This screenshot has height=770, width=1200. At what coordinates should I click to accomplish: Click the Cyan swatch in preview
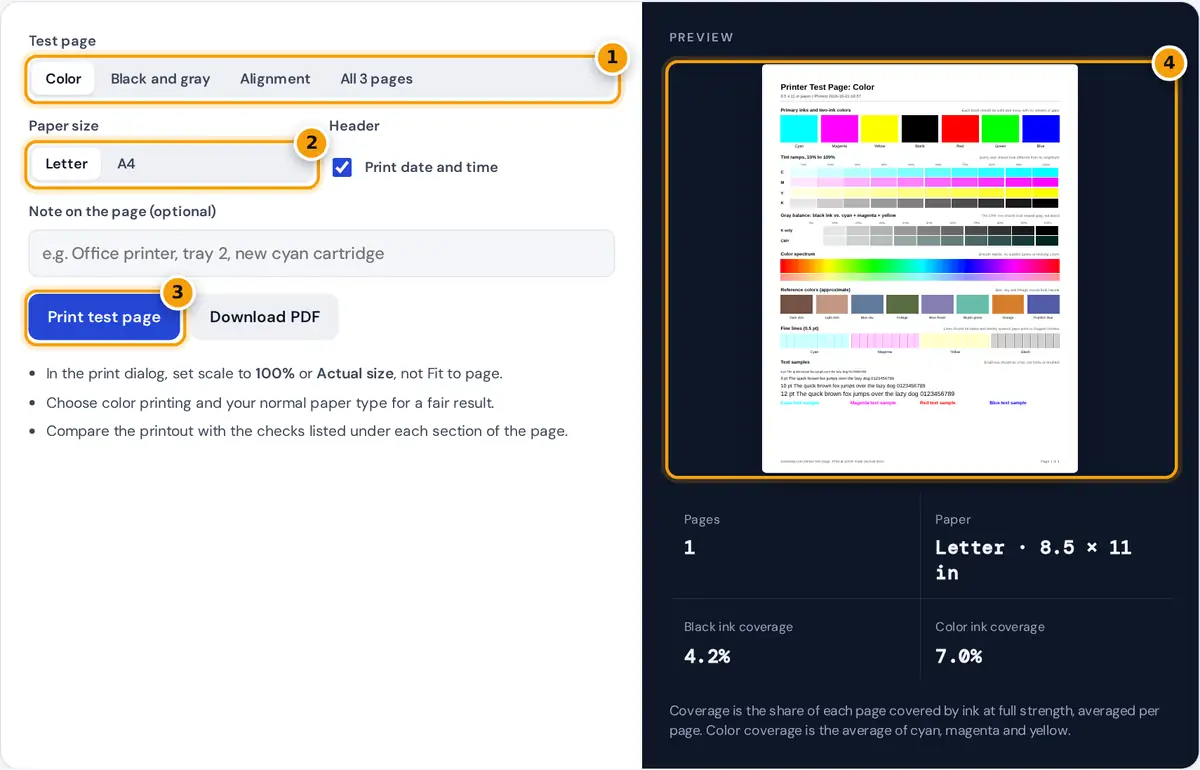(799, 129)
